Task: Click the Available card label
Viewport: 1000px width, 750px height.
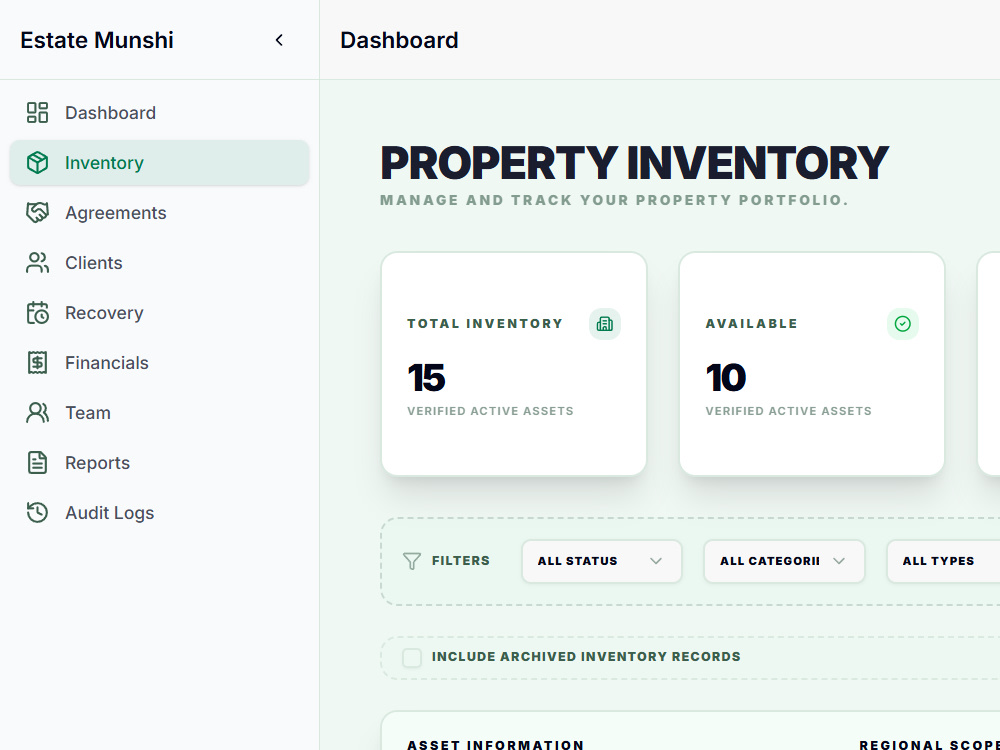Action: coord(751,323)
